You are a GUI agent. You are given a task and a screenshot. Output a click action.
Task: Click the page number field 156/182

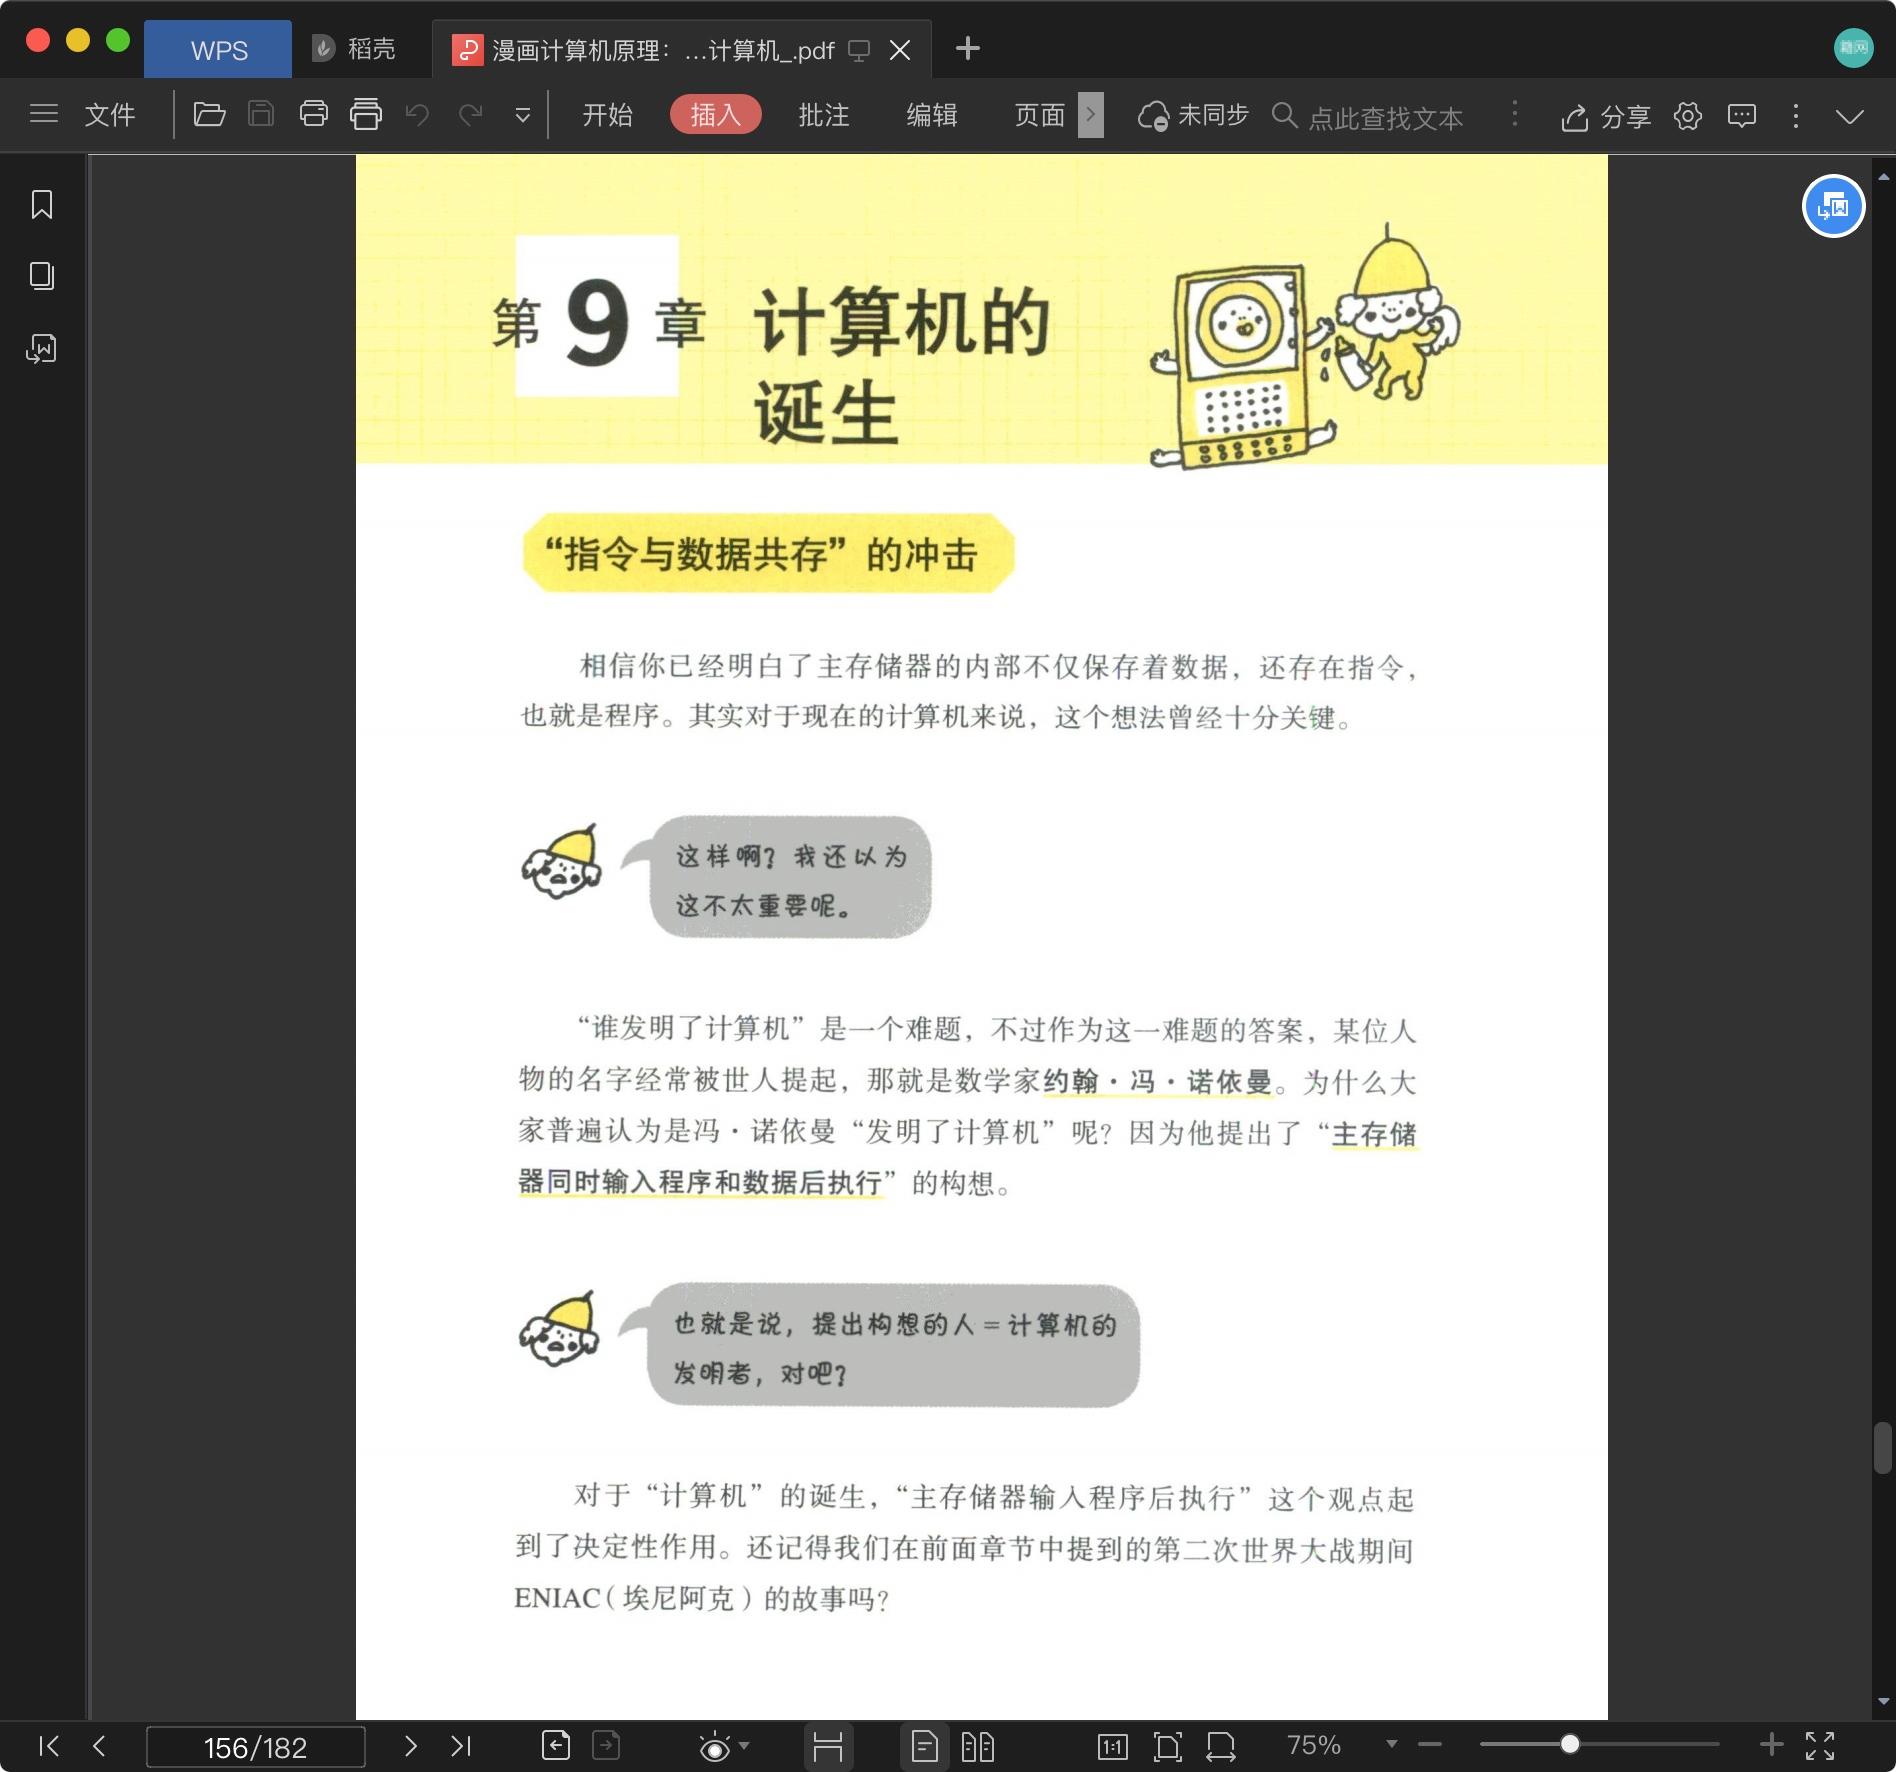click(255, 1747)
